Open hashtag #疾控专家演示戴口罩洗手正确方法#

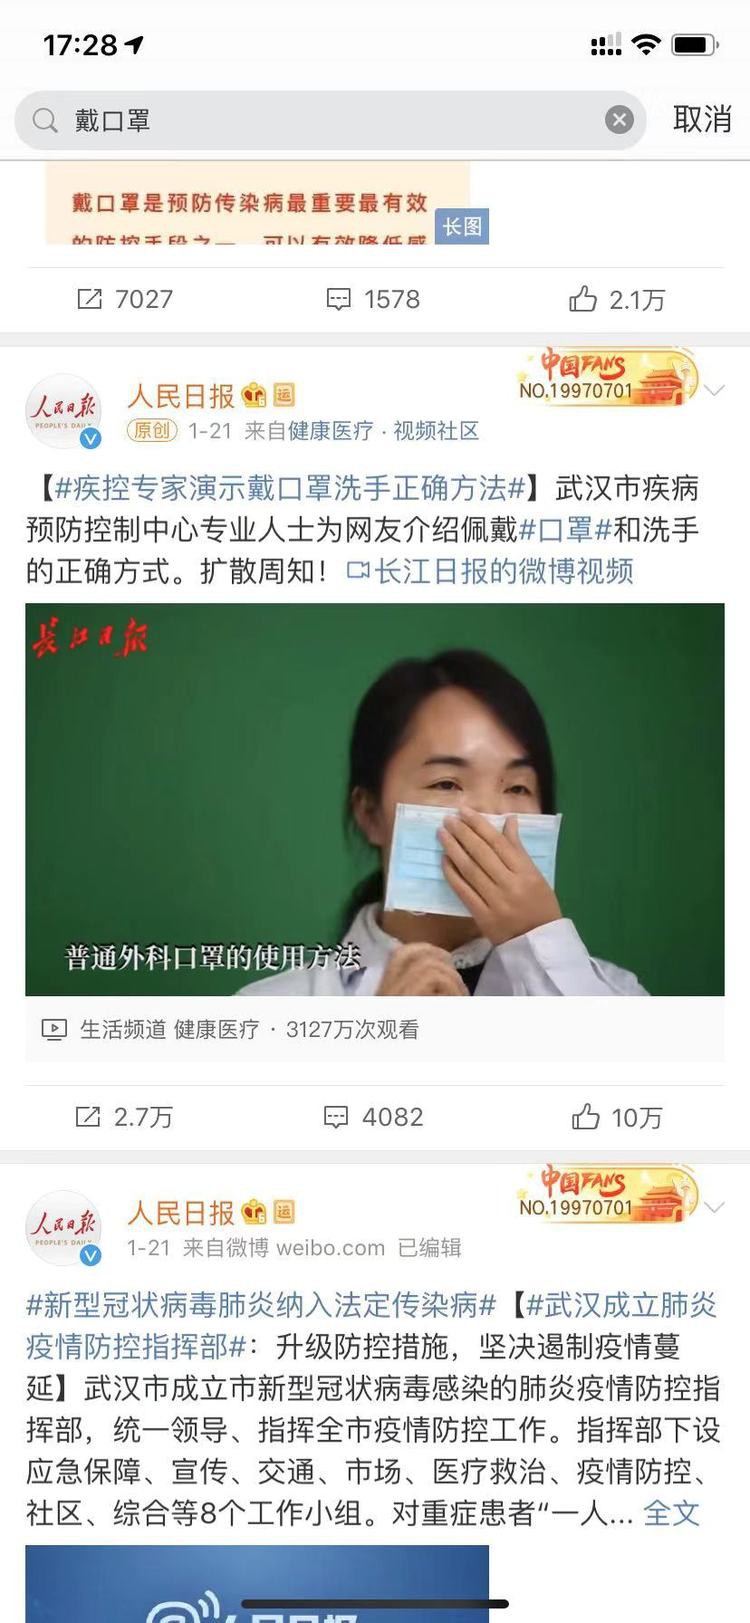click(x=290, y=488)
